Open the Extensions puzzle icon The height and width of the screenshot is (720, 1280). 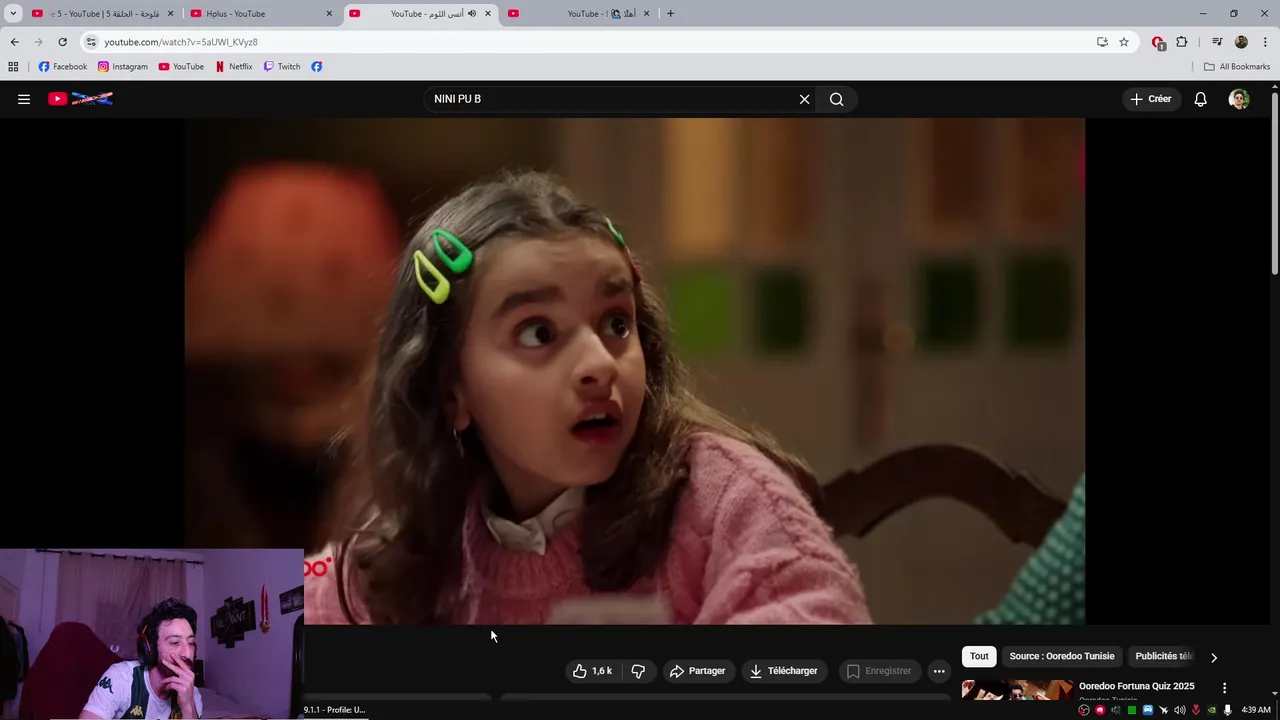(1182, 42)
